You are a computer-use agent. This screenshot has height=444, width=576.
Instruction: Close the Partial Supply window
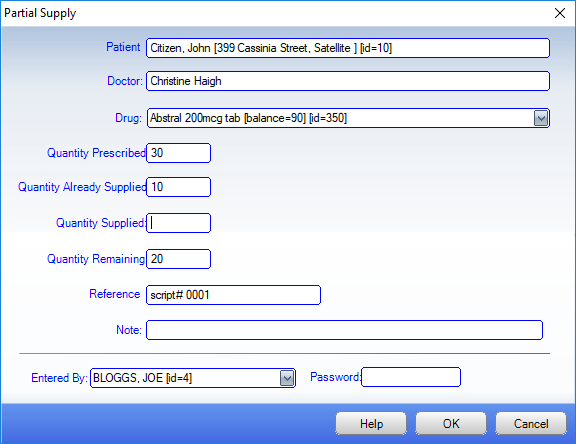pyautogui.click(x=559, y=13)
